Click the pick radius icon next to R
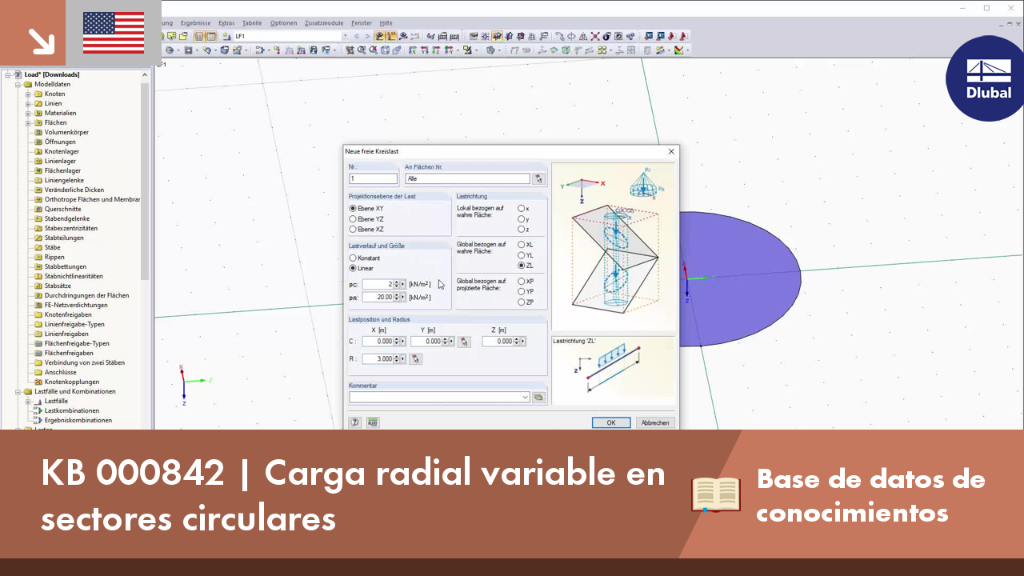1024x576 pixels. [416, 359]
